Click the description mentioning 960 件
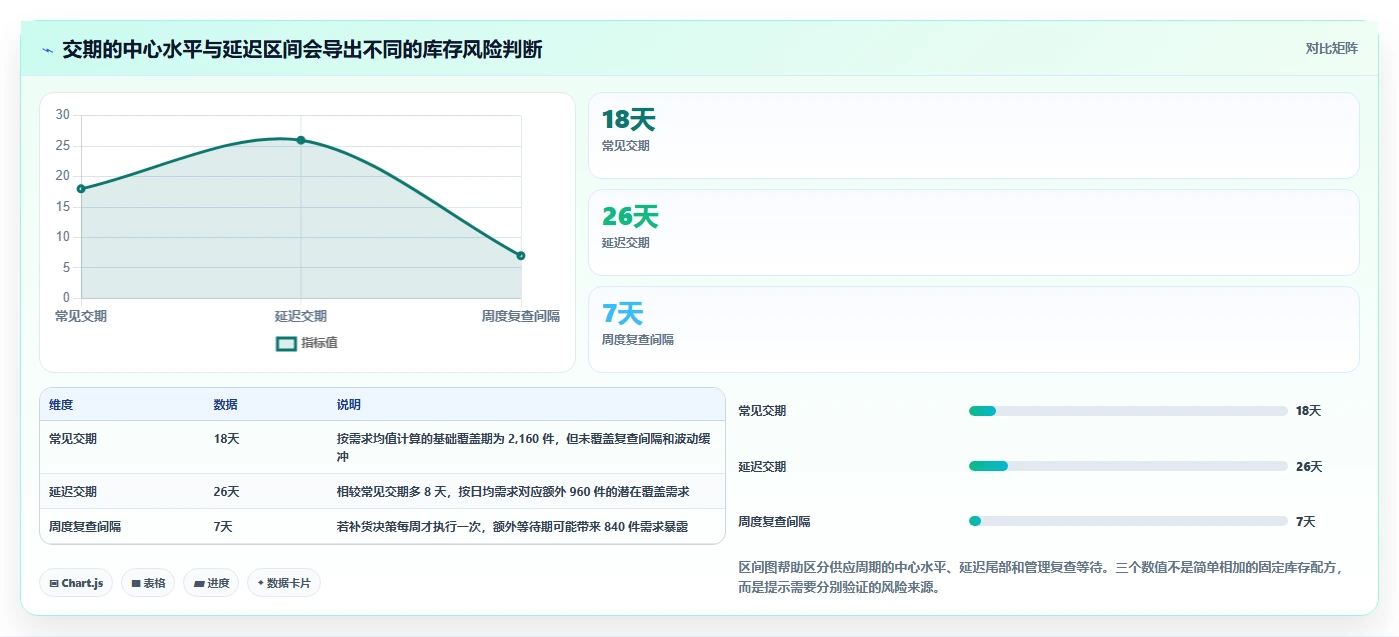 (x=513, y=492)
